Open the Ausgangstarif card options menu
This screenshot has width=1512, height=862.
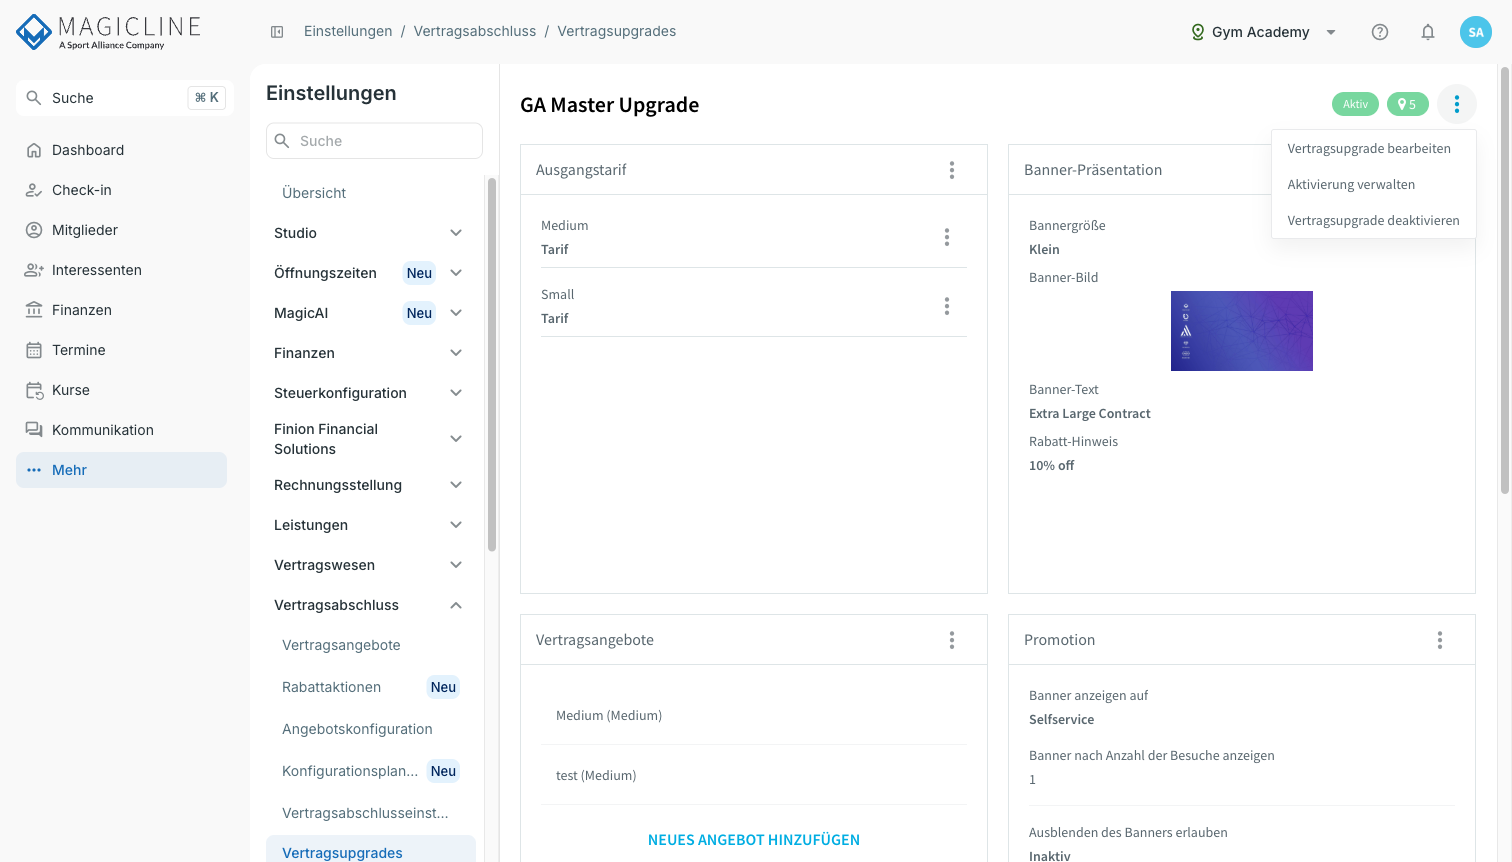point(952,170)
